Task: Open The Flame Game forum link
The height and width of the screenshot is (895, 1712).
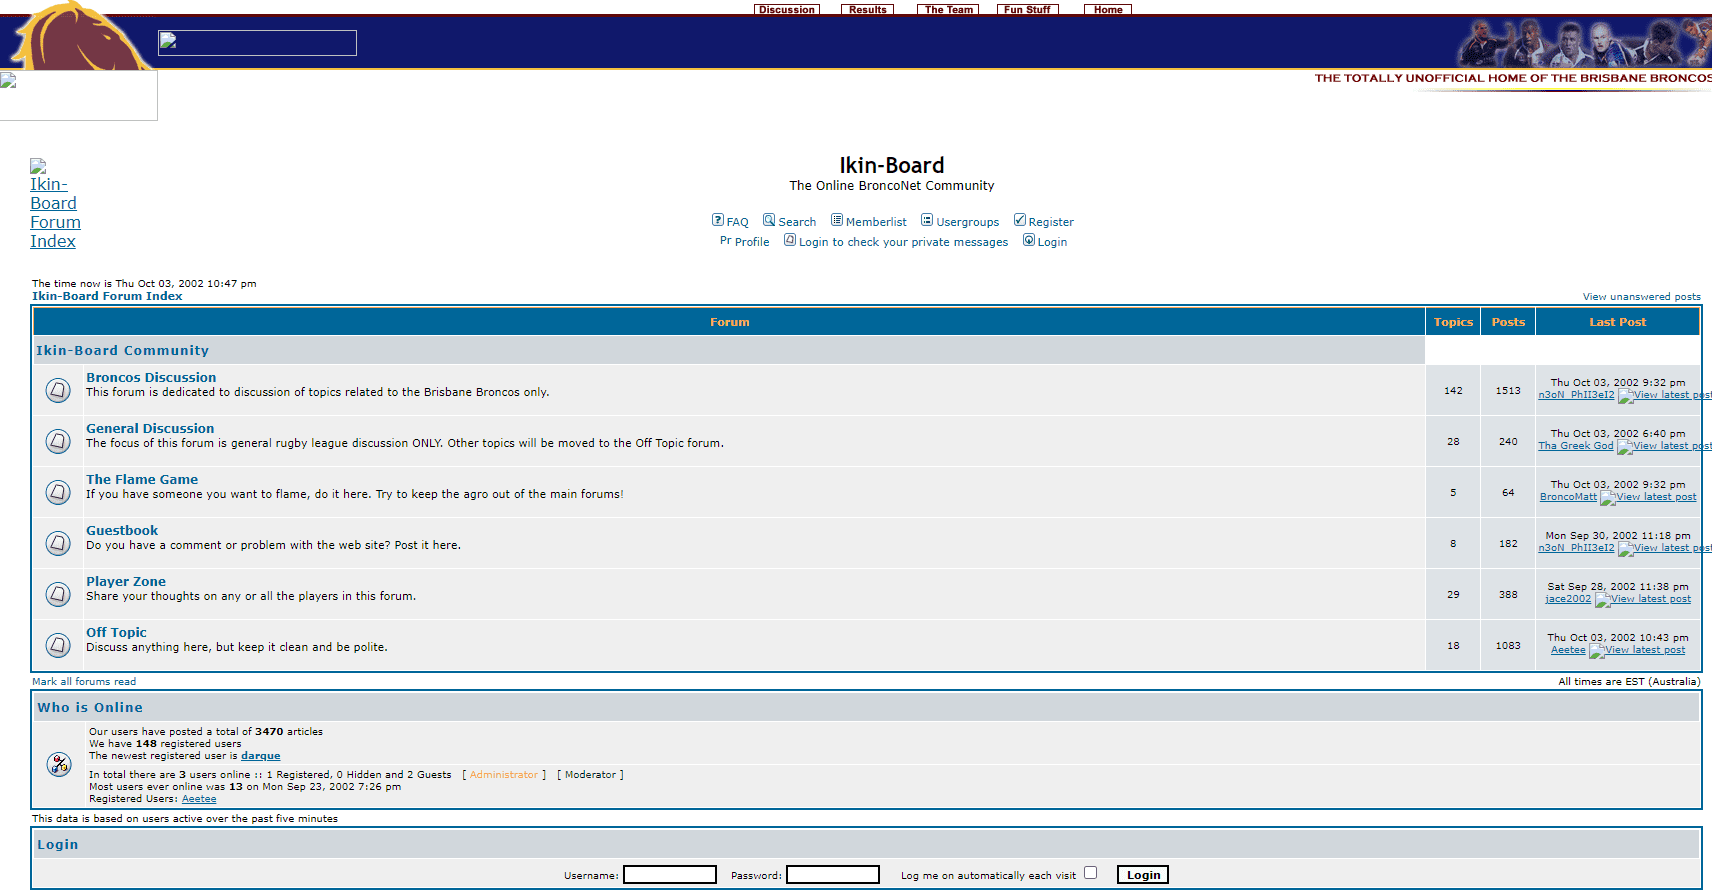Action: point(142,479)
